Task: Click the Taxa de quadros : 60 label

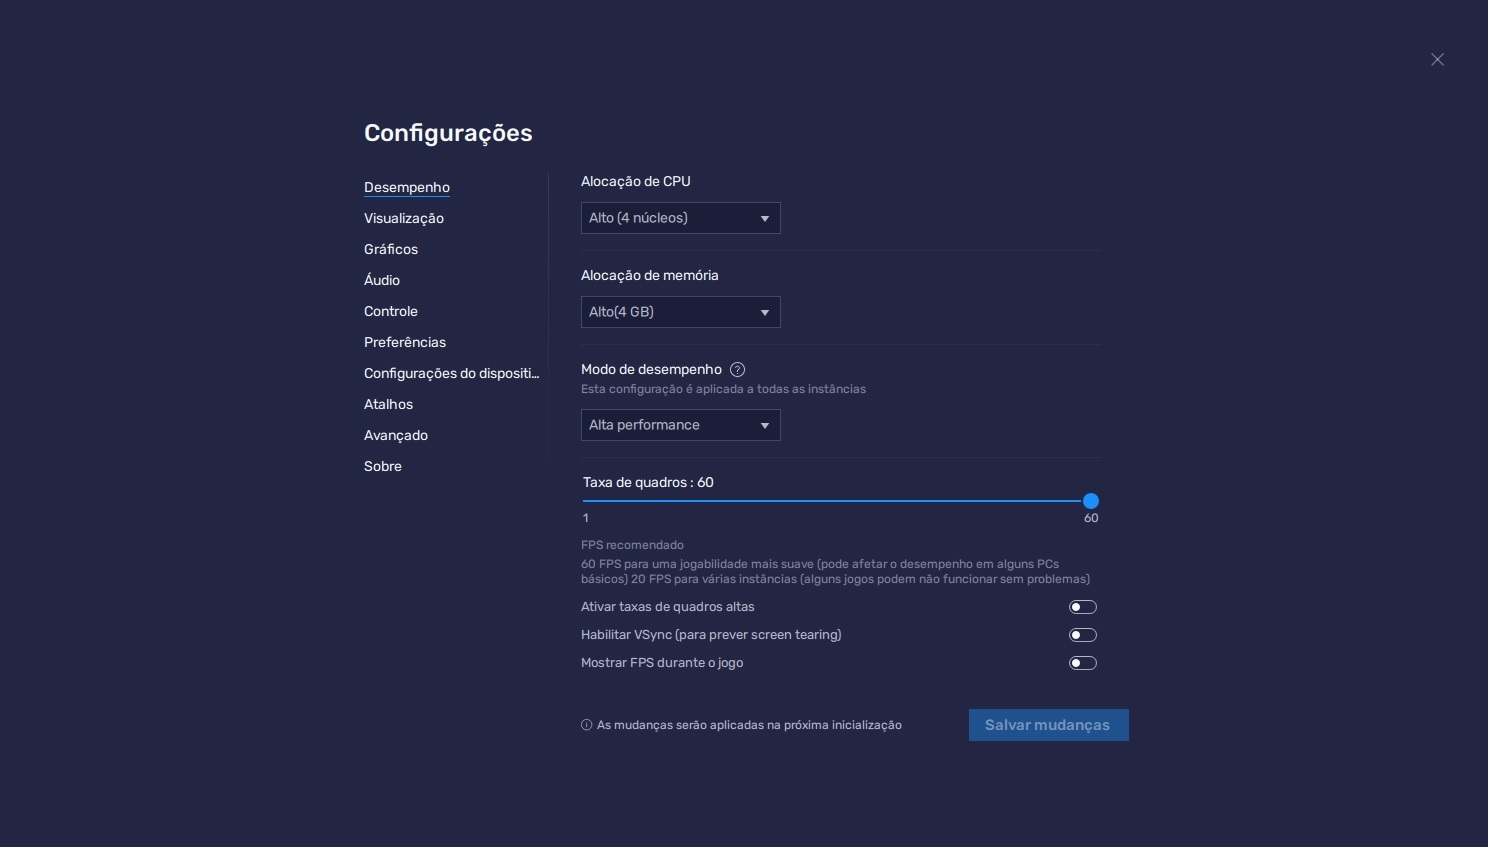Action: 648,482
